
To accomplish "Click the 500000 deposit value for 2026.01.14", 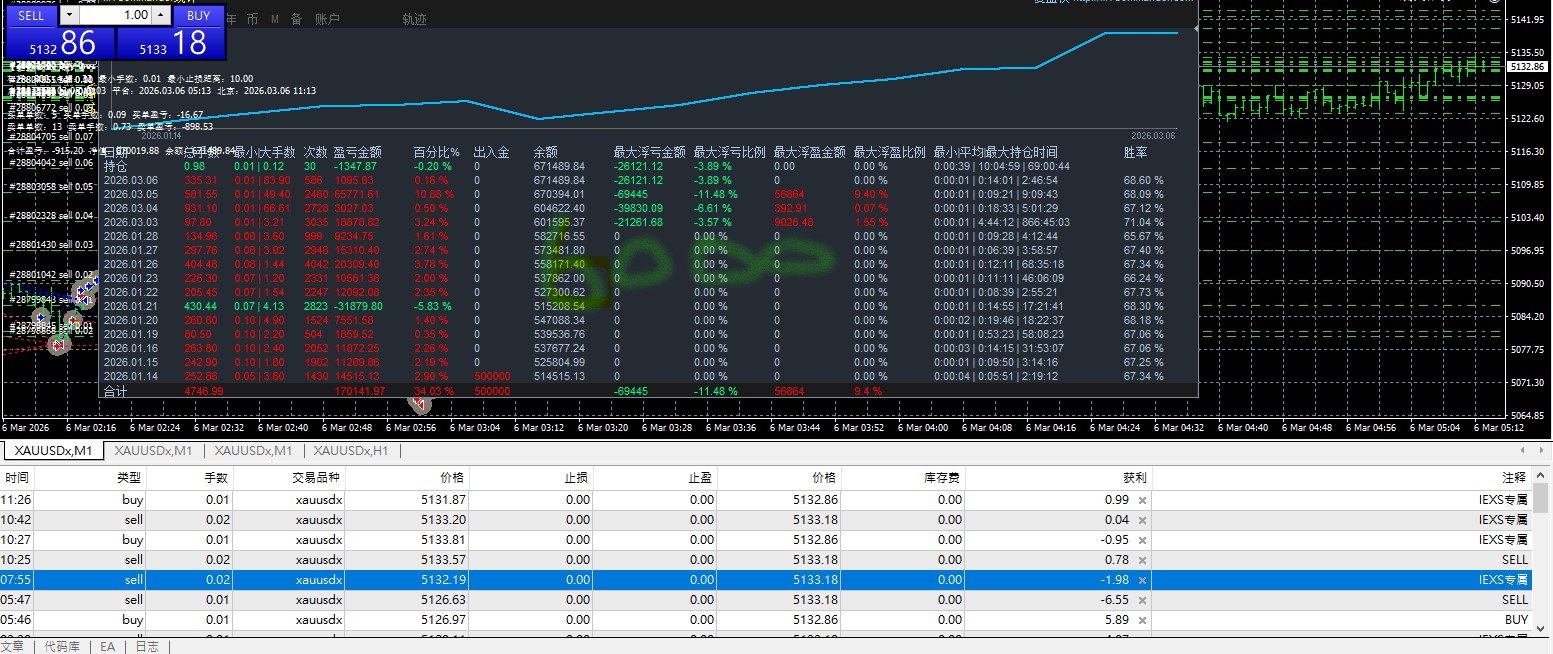I will [492, 376].
